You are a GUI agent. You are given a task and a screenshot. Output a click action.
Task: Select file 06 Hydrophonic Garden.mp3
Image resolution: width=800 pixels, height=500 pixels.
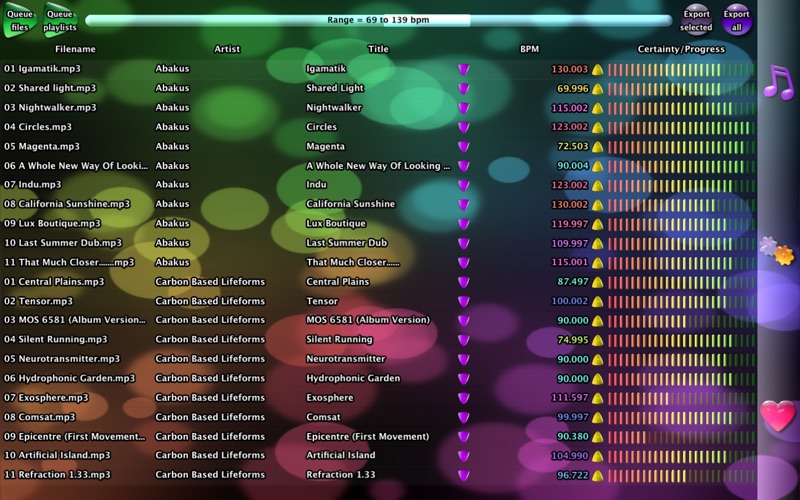(x=69, y=379)
